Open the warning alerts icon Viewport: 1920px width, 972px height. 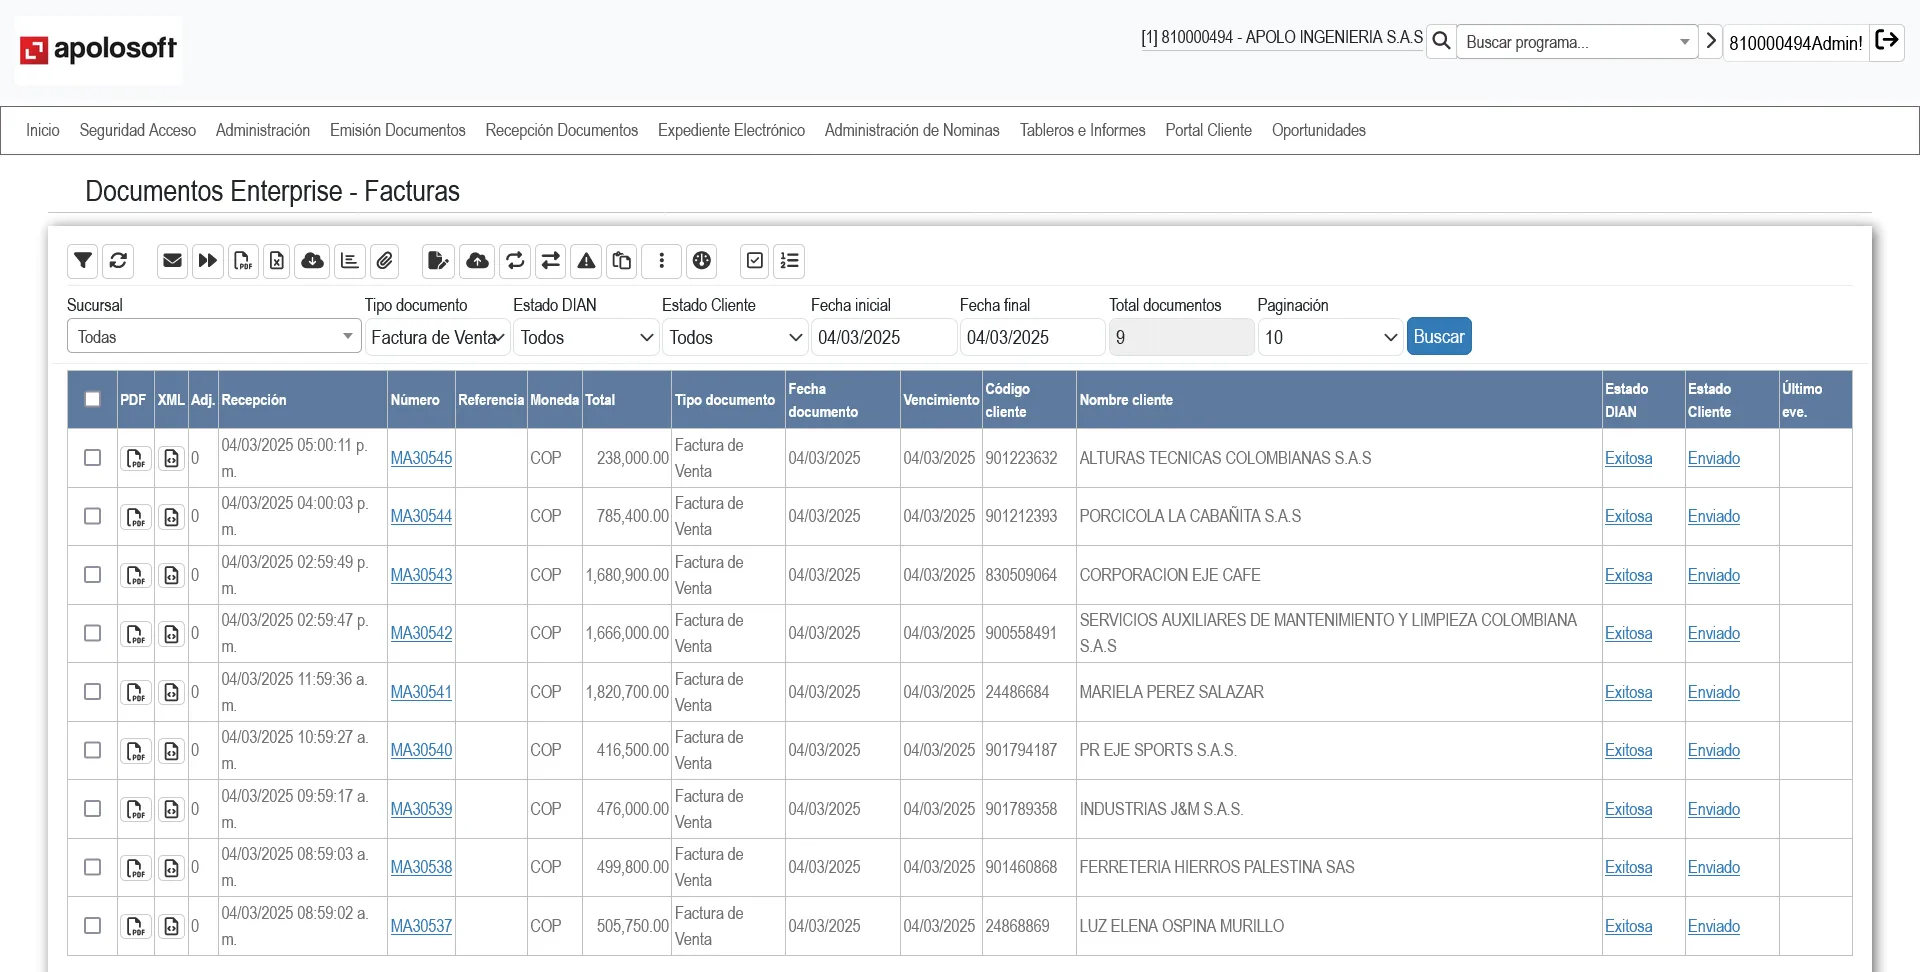586,261
